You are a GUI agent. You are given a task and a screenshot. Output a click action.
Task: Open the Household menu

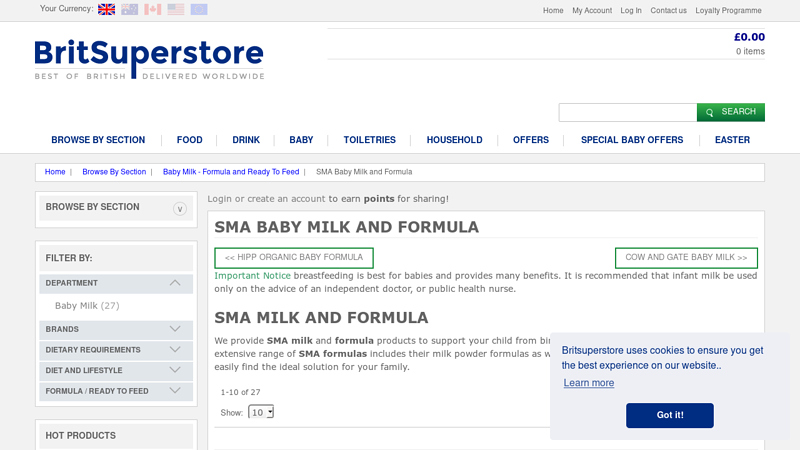click(455, 140)
